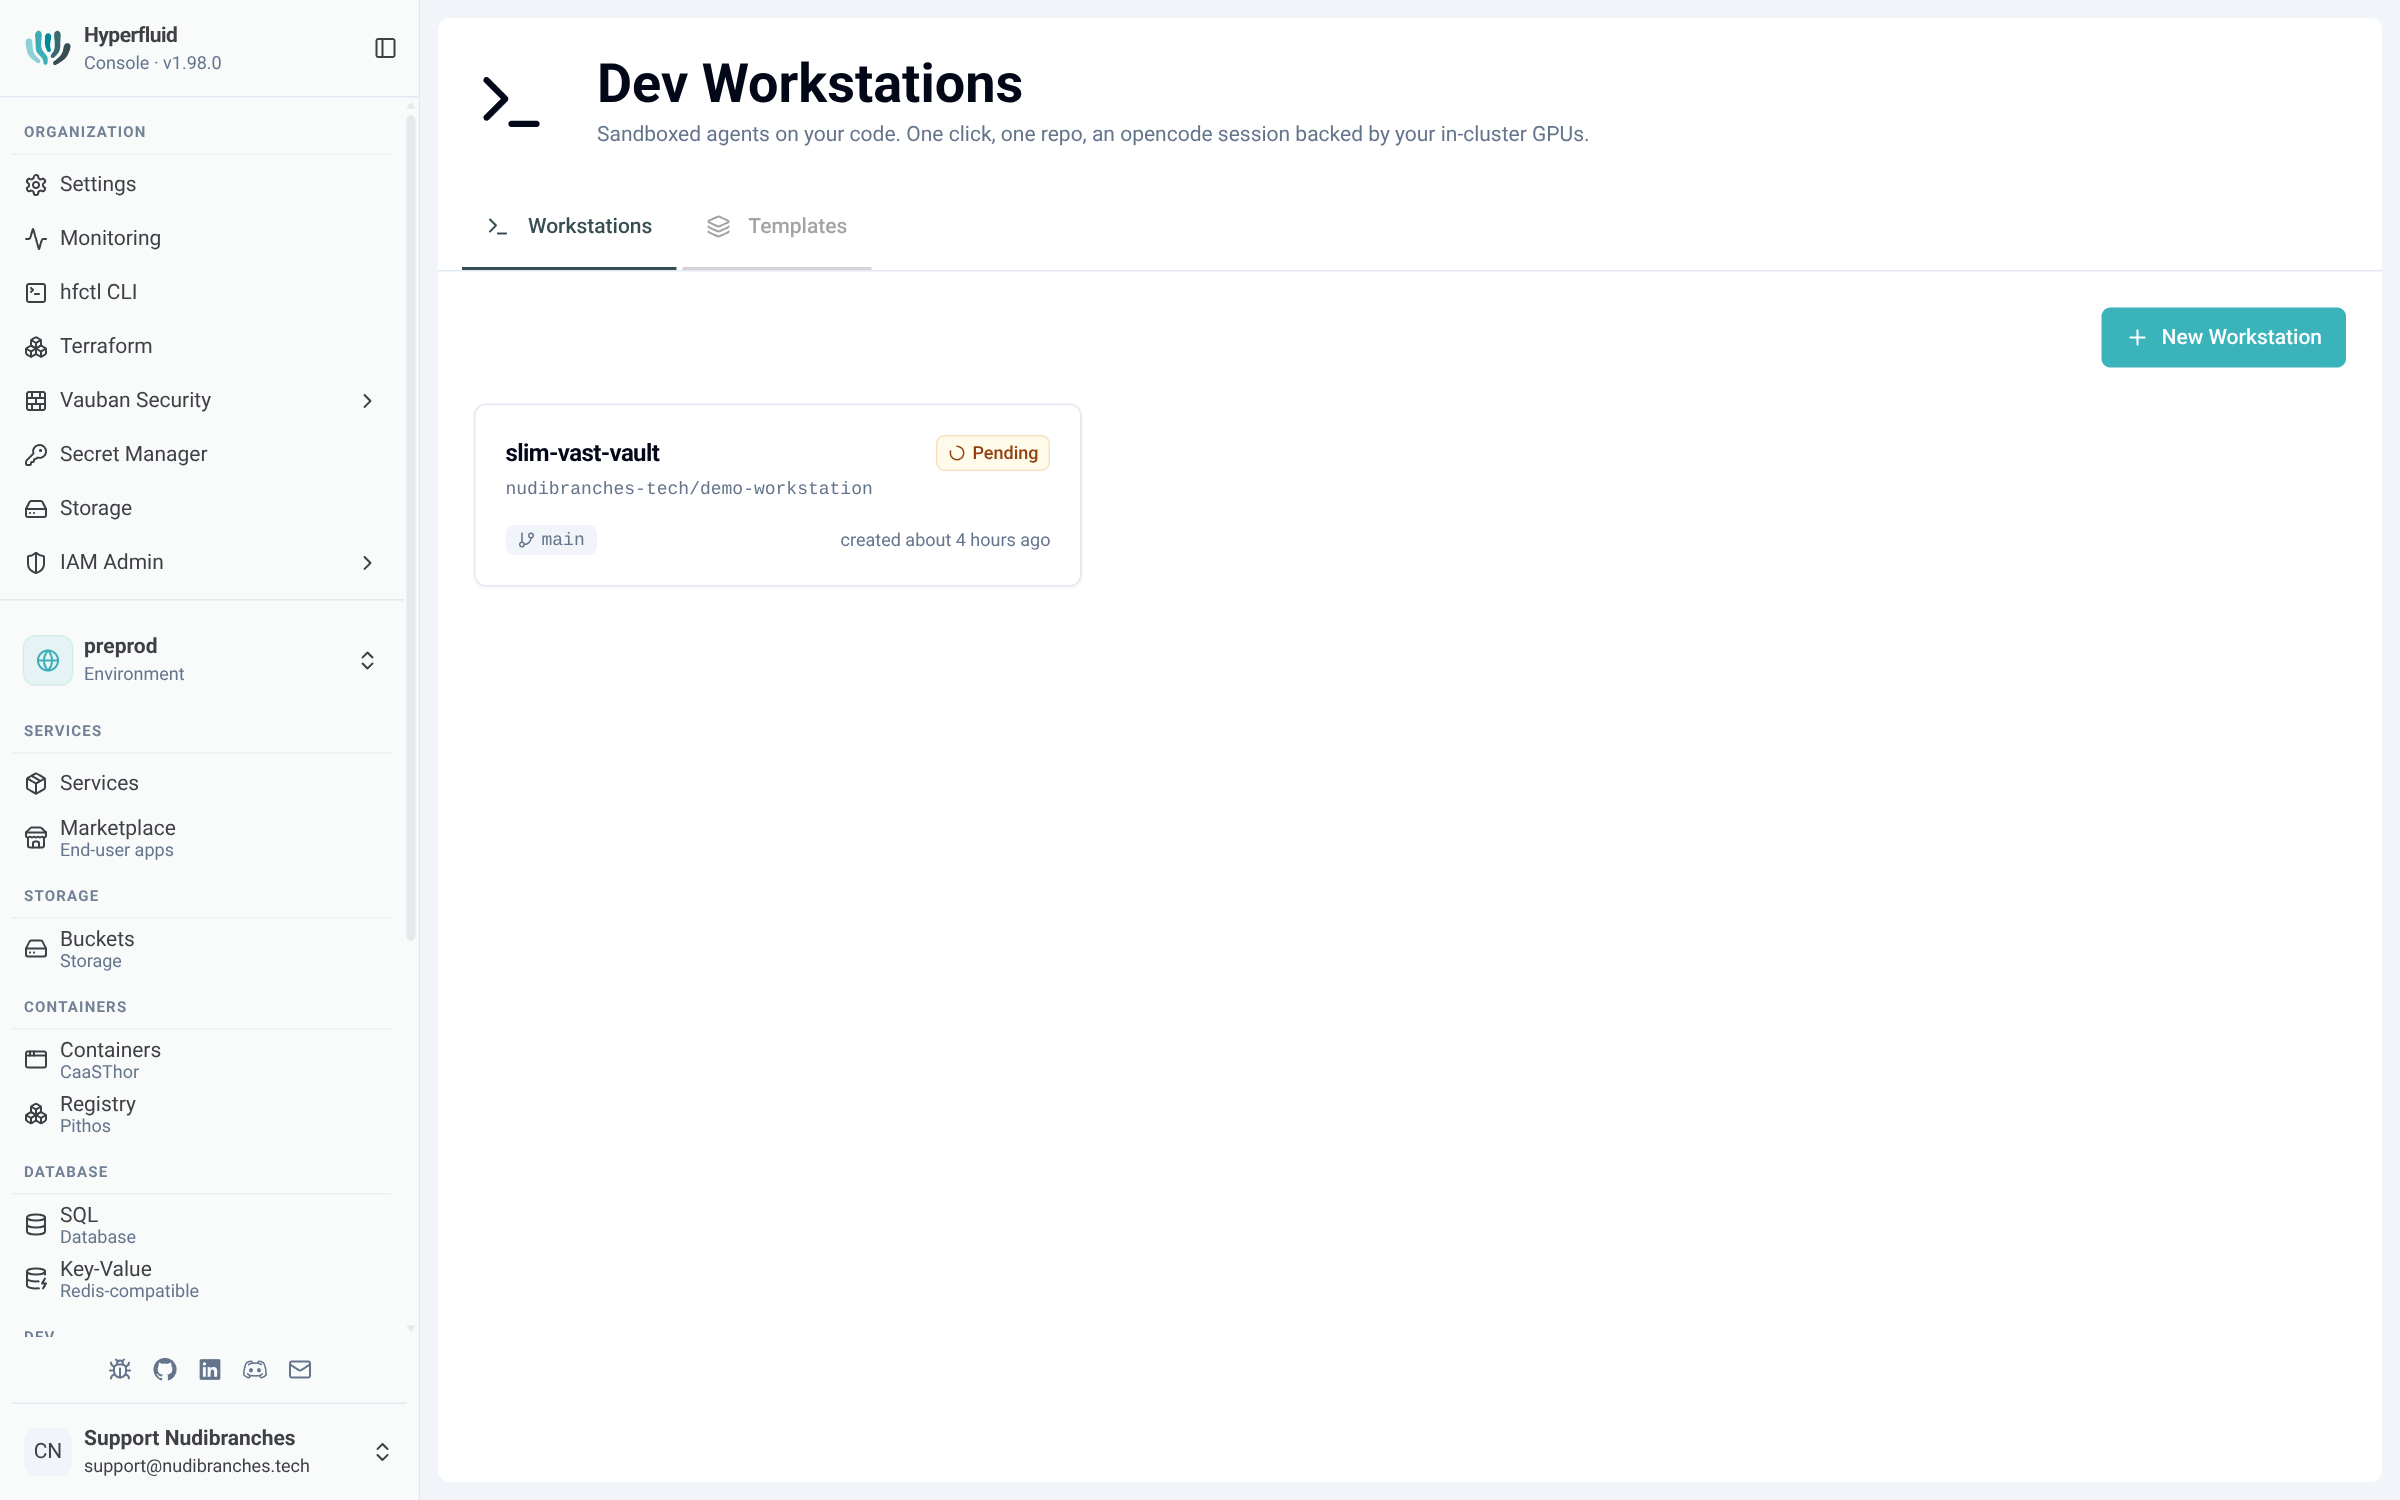The width and height of the screenshot is (2400, 1500).
Task: Click the IAM Admin shield icon
Action: click(x=36, y=563)
